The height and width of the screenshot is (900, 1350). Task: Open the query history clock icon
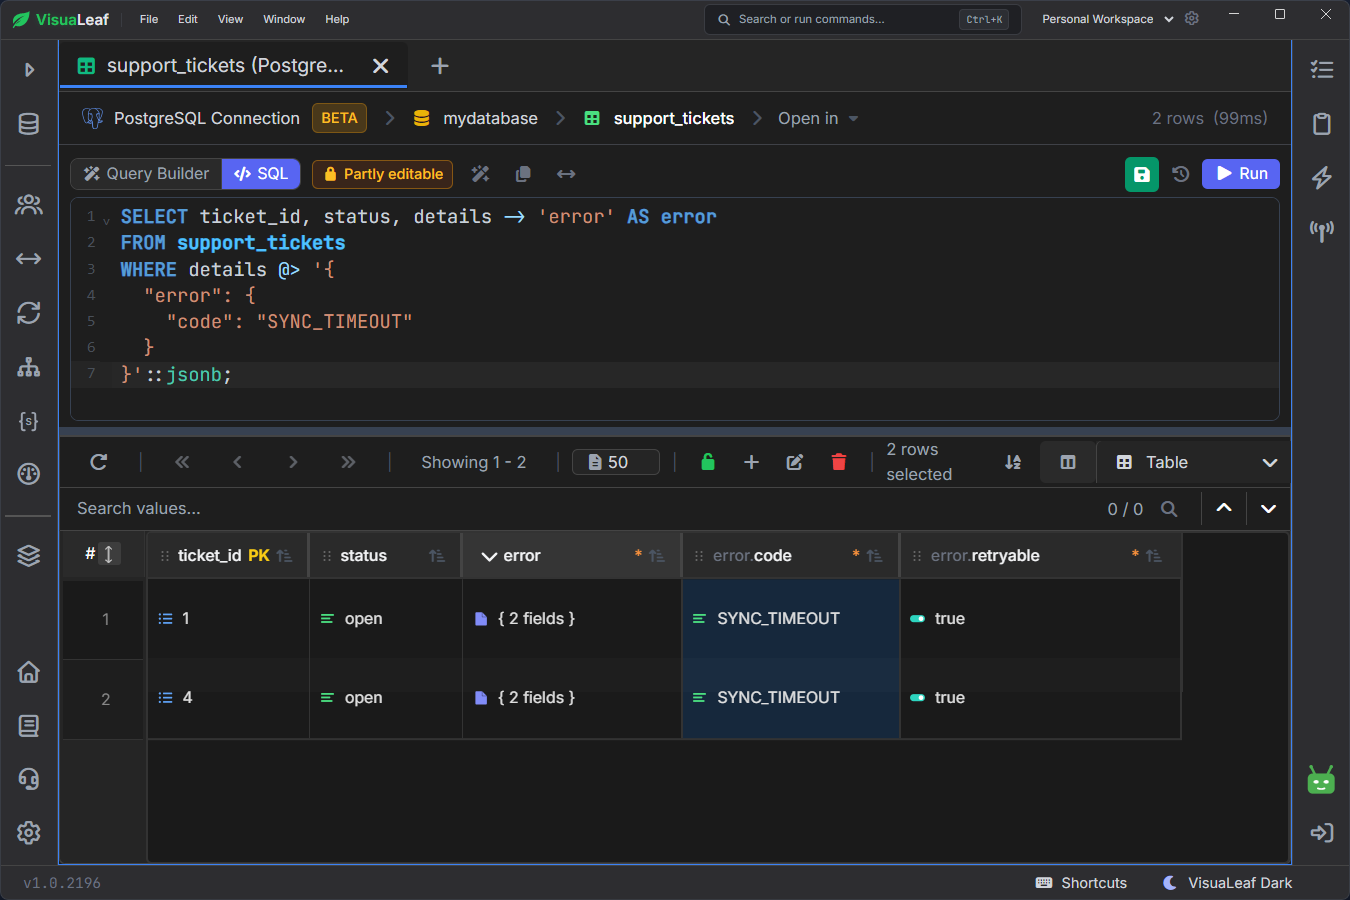[1181, 174]
